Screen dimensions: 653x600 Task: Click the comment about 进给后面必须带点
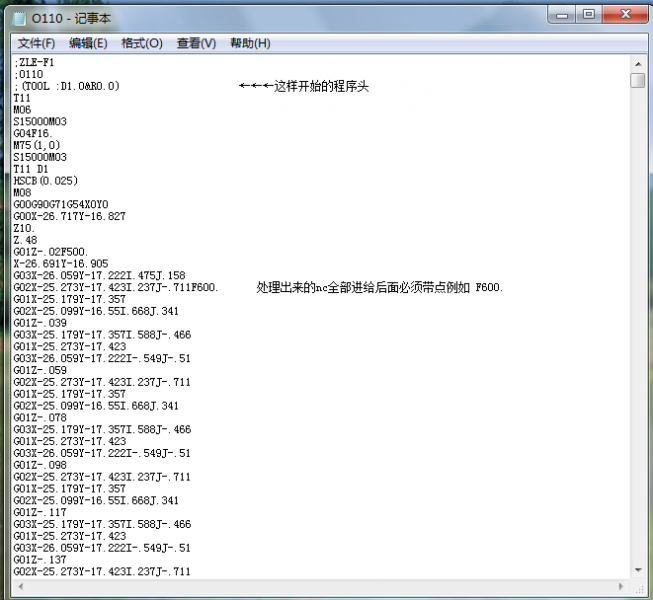[379, 287]
